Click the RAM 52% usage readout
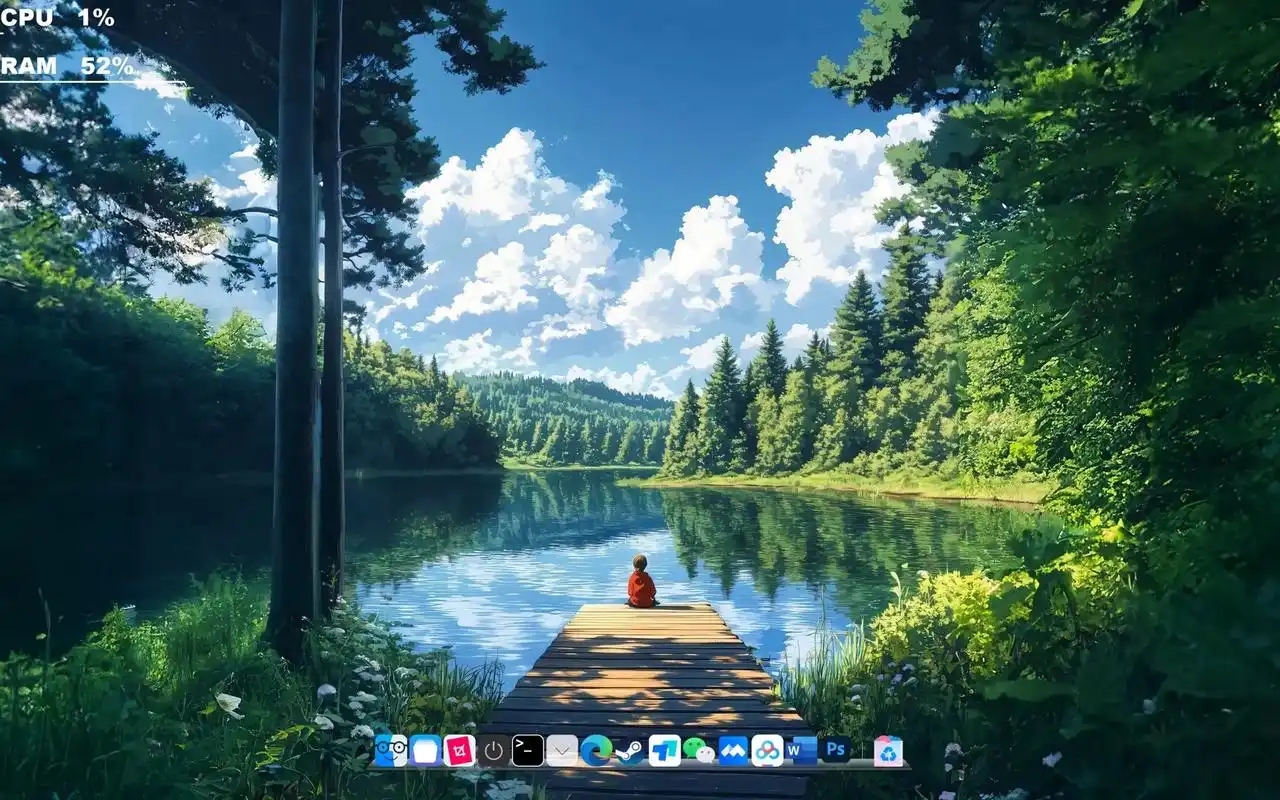This screenshot has width=1280, height=800. click(x=67, y=66)
